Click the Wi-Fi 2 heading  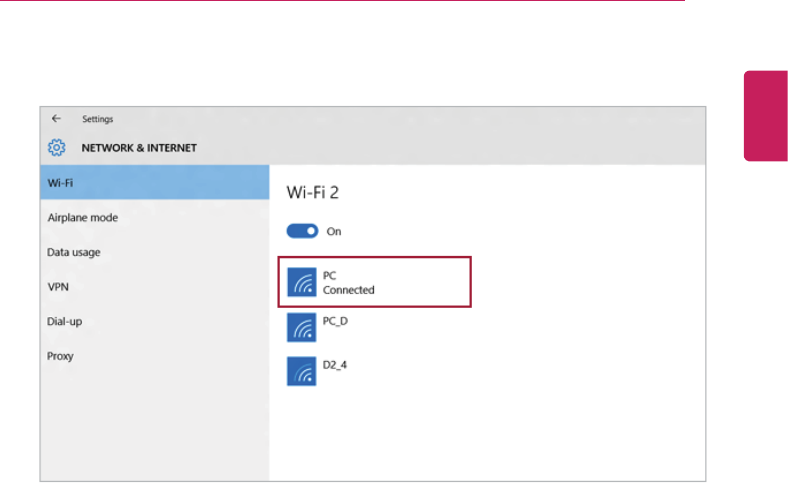click(x=314, y=192)
